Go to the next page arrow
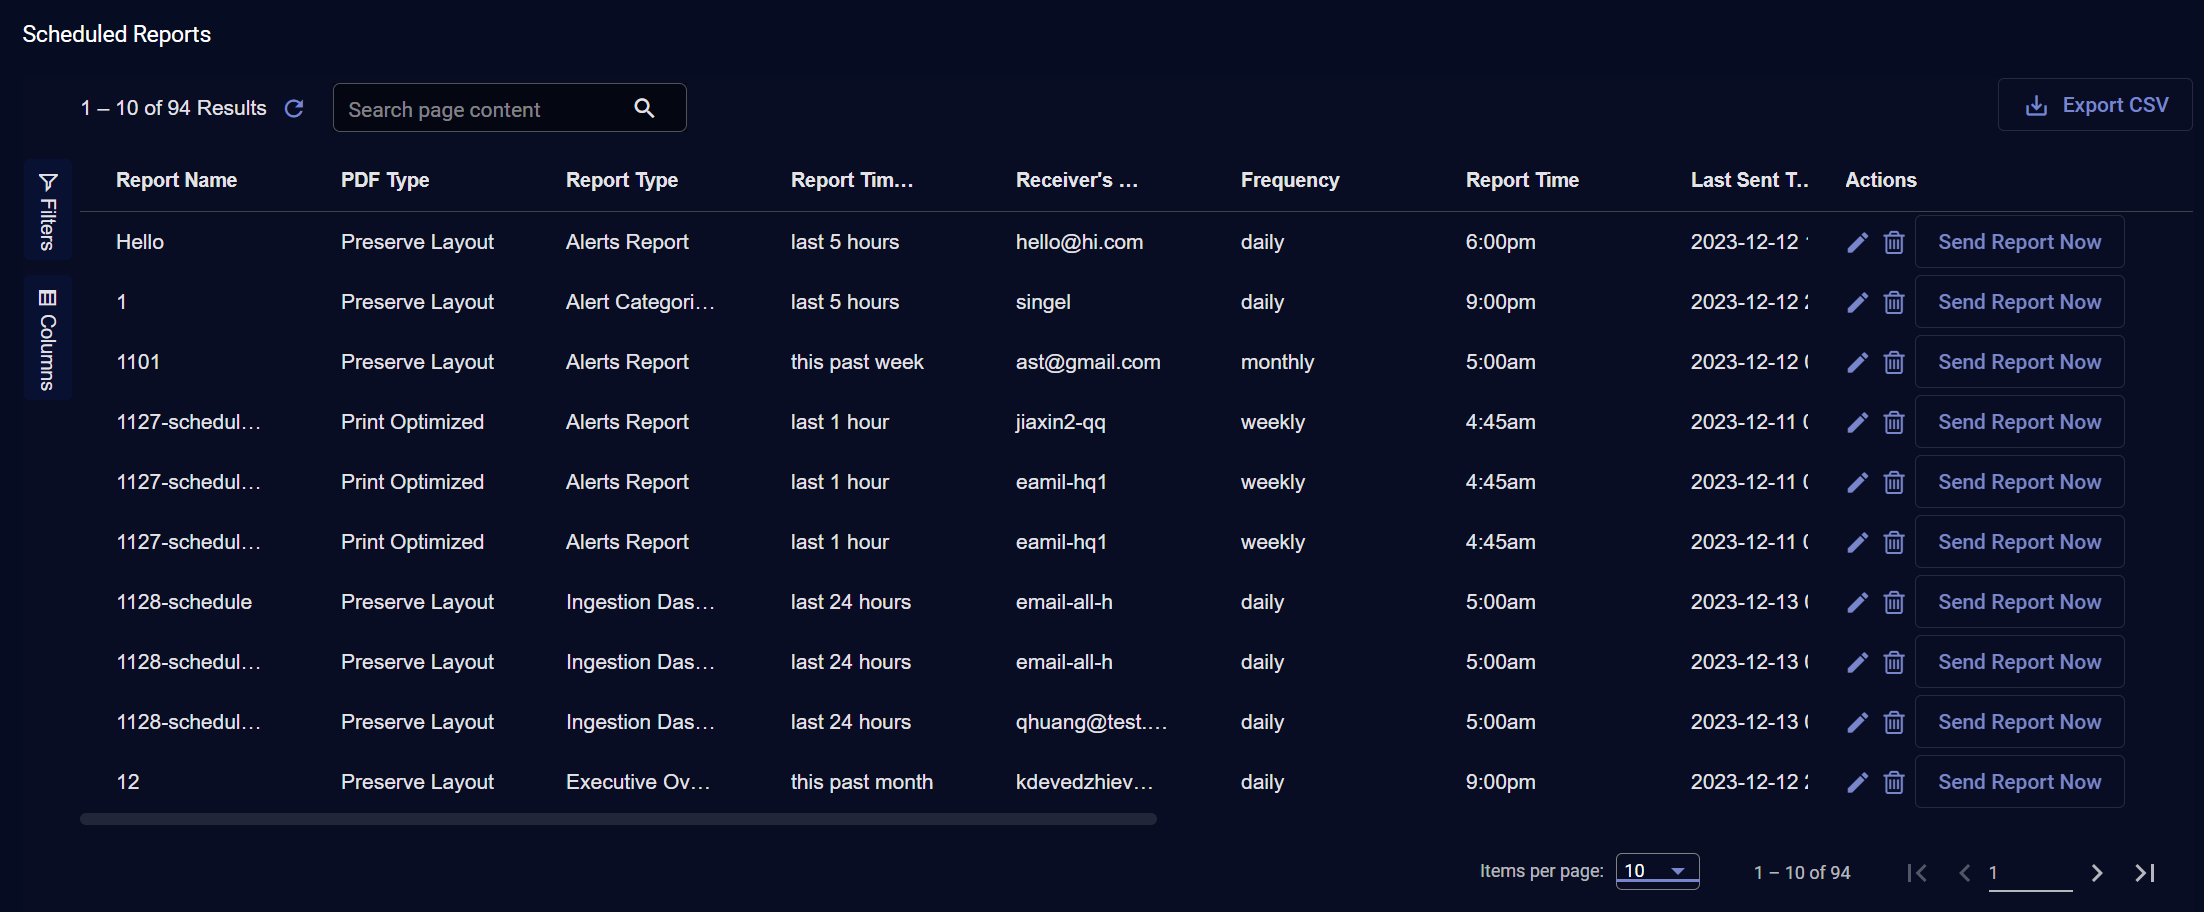Viewport: 2204px width, 912px height. 2097,873
